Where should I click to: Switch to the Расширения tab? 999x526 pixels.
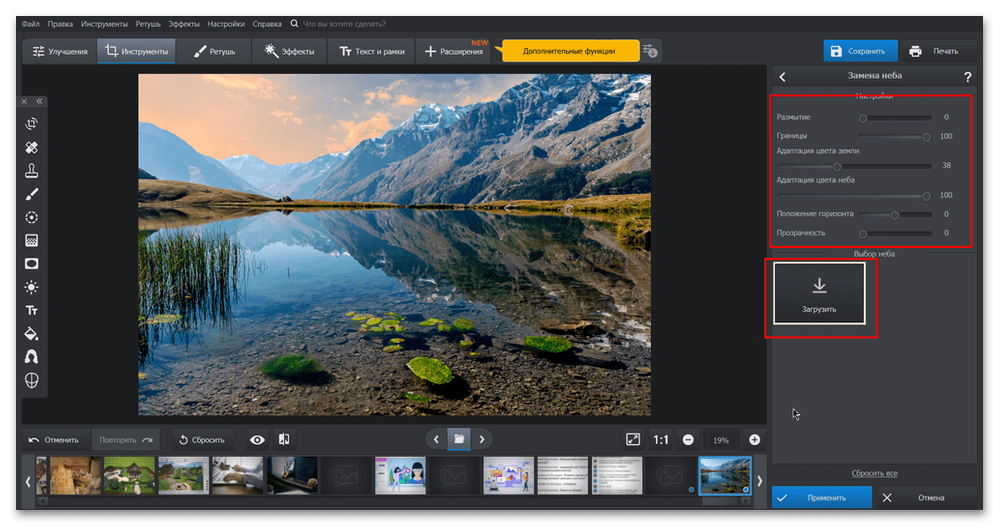point(454,51)
